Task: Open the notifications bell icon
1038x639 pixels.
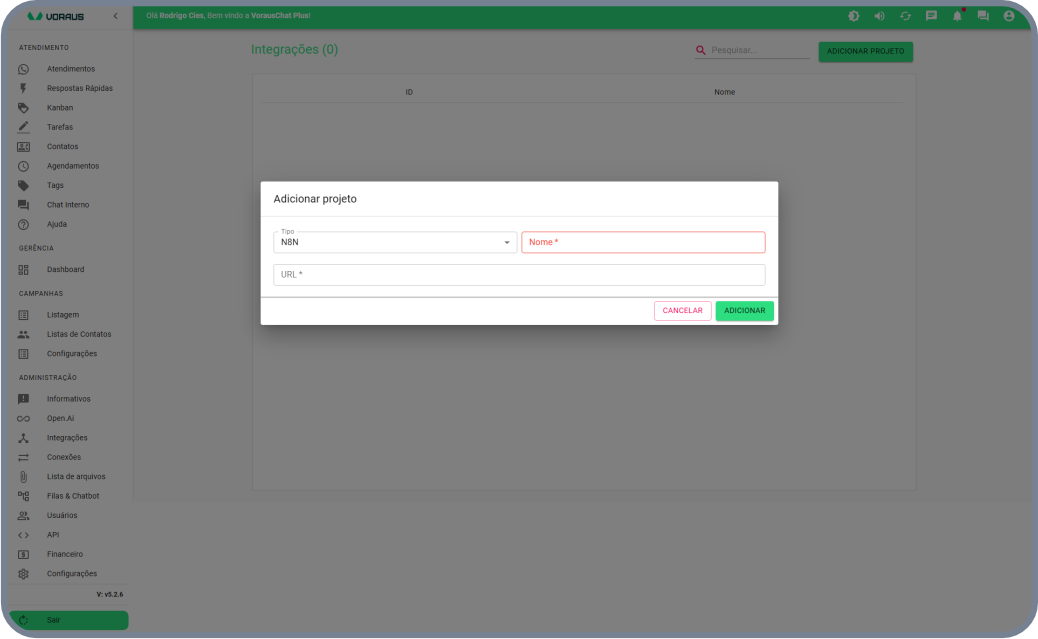Action: click(x=957, y=16)
